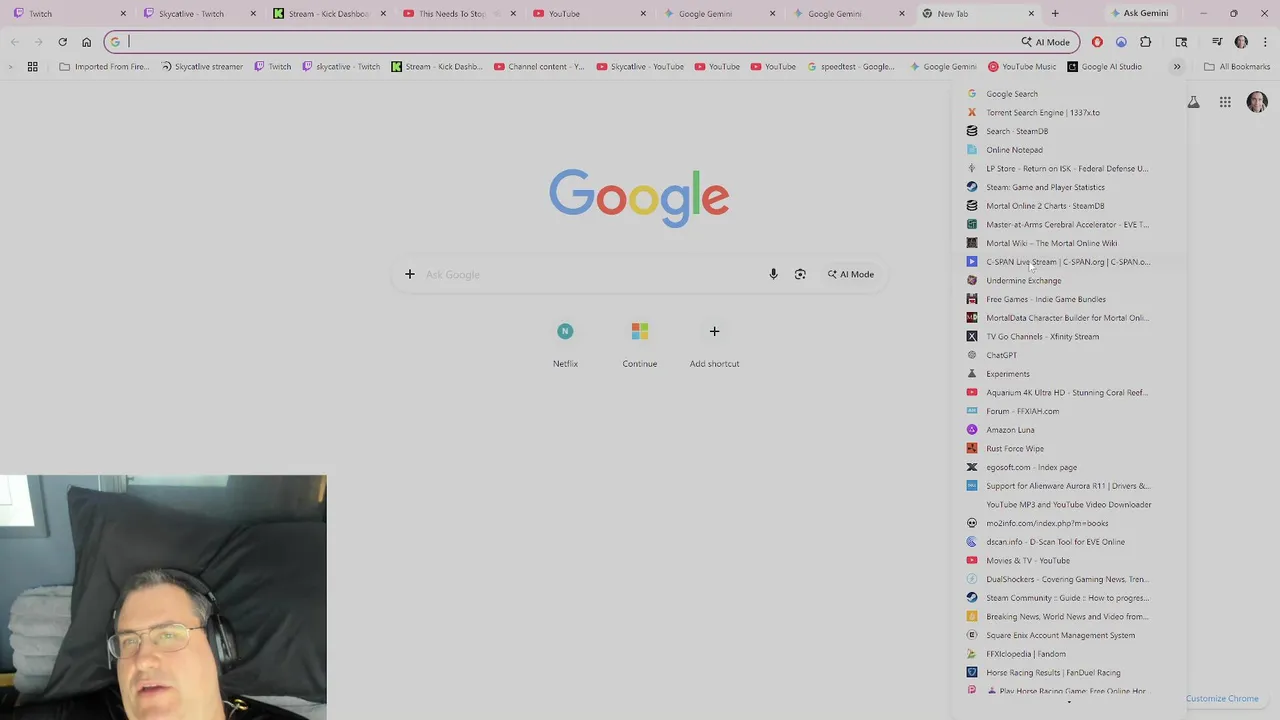Open Free Games - Indie Game Bundles bookmark
The height and width of the screenshot is (720, 1280).
(x=1068, y=299)
